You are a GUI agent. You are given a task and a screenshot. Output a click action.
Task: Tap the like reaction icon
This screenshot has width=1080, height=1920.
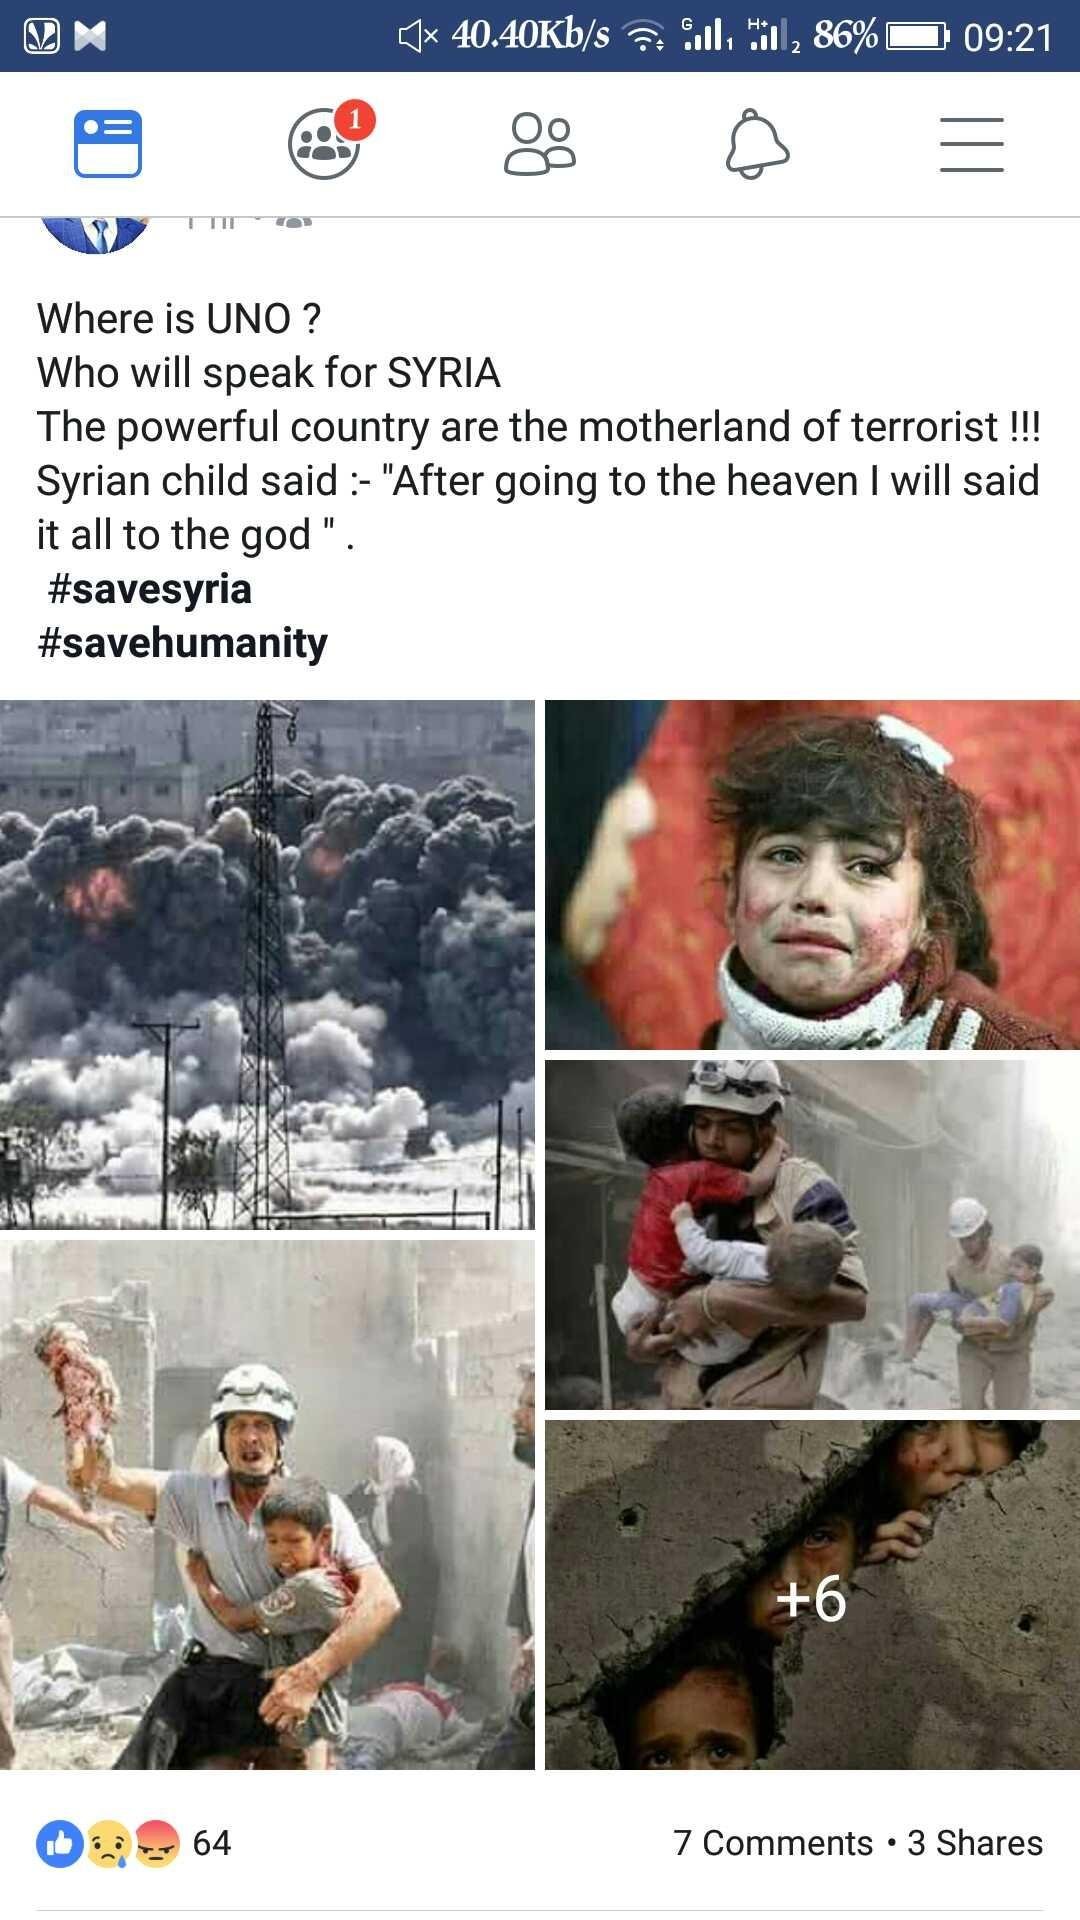click(60, 1844)
